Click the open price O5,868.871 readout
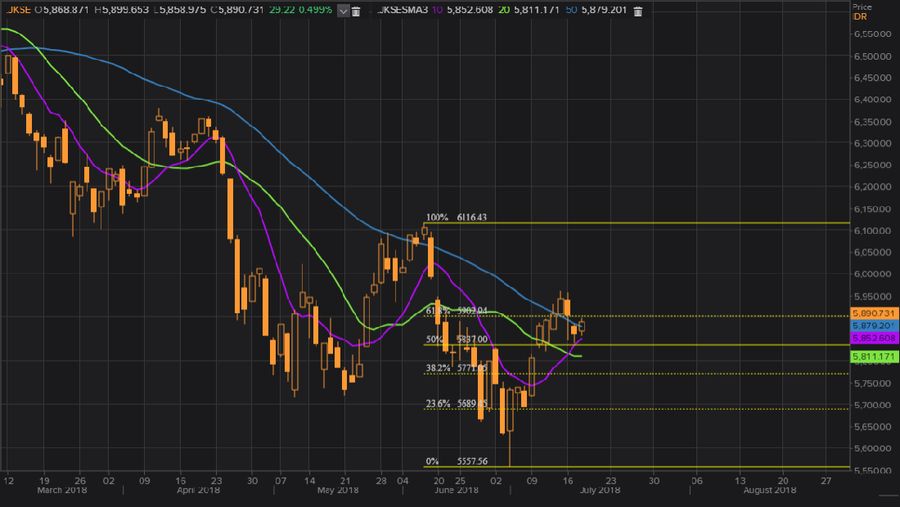 point(61,10)
